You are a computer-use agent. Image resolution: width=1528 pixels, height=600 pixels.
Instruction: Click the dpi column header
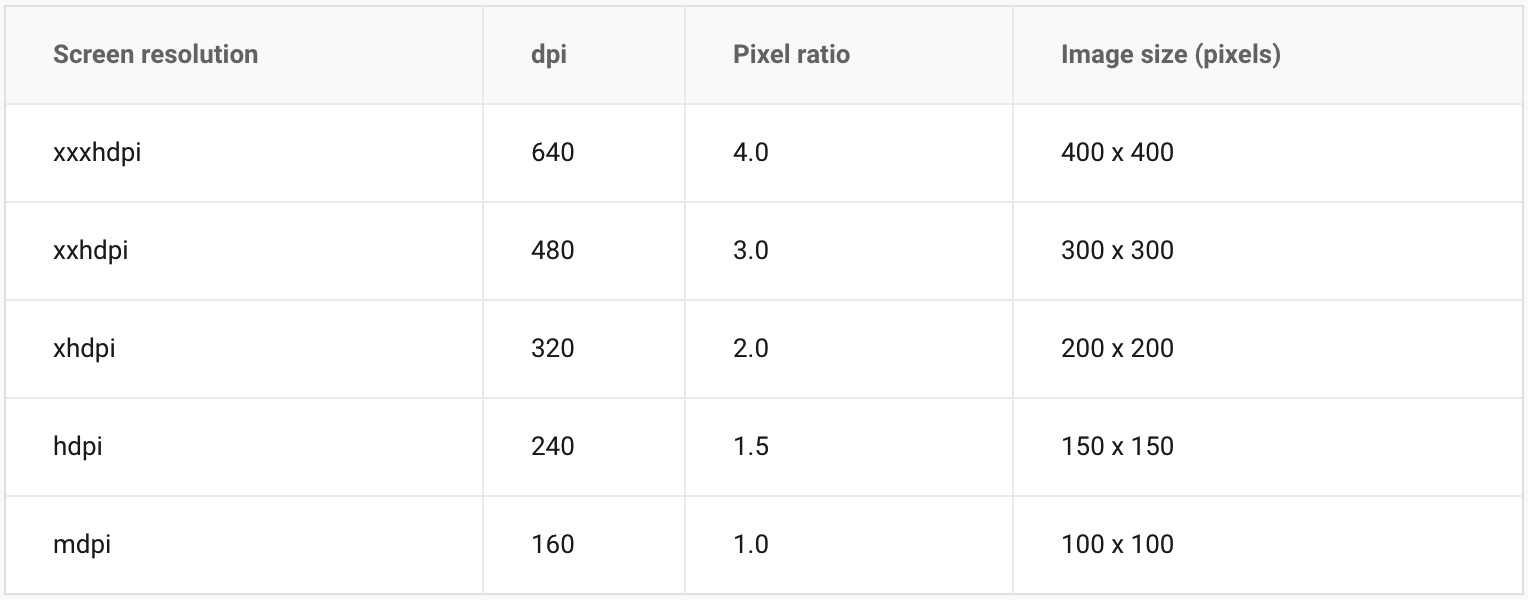[548, 54]
